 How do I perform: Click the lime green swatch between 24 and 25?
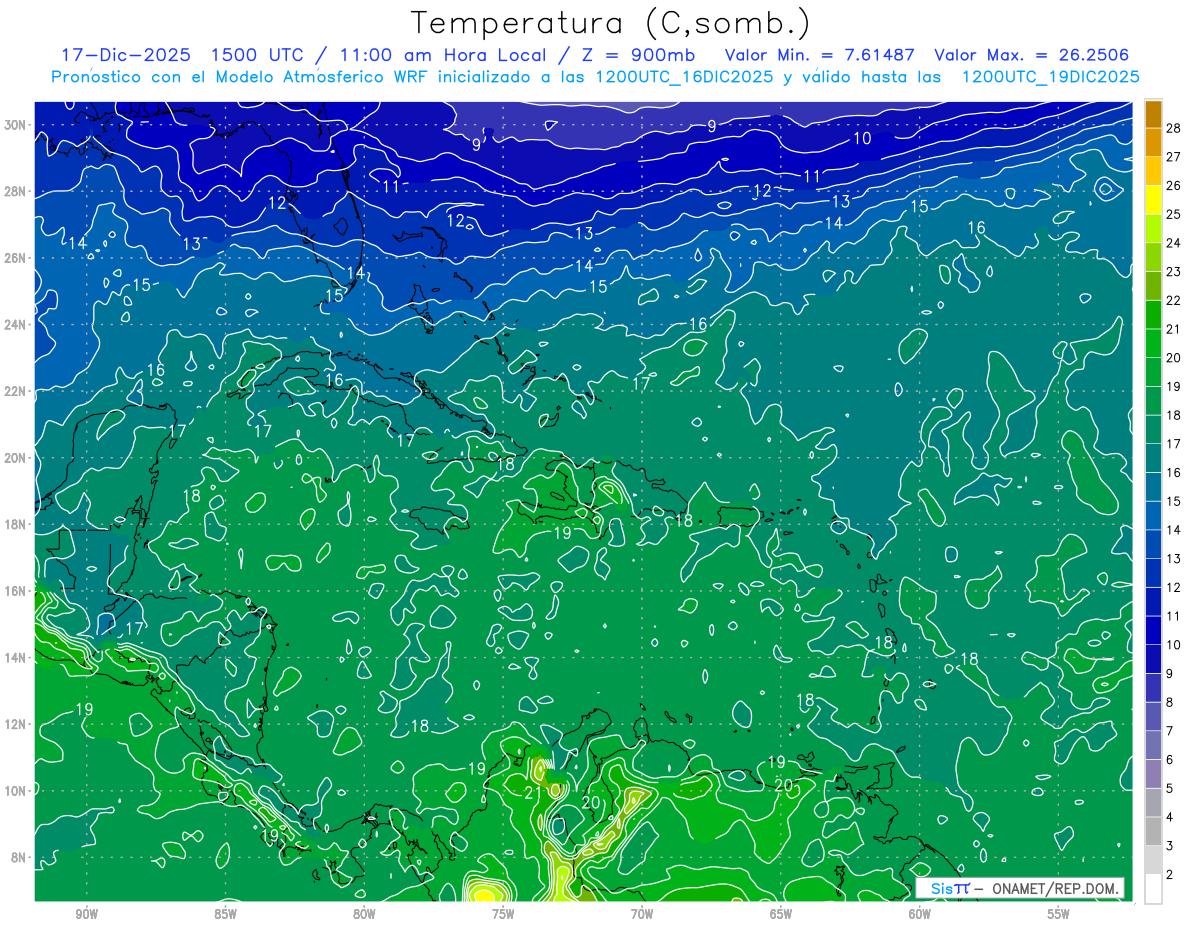tap(1153, 228)
